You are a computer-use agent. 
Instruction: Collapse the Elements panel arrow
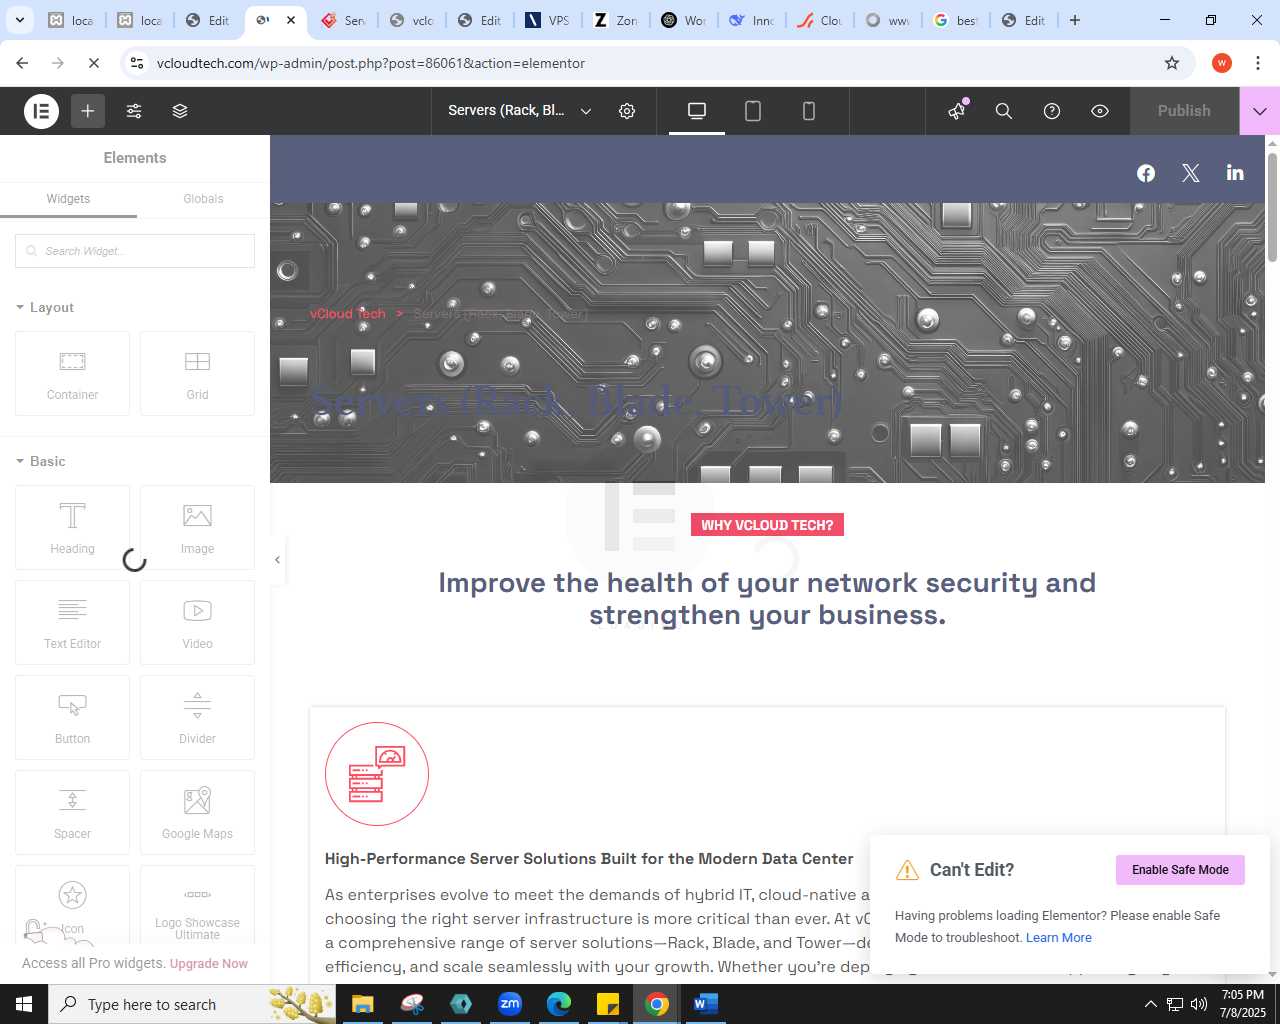click(277, 560)
